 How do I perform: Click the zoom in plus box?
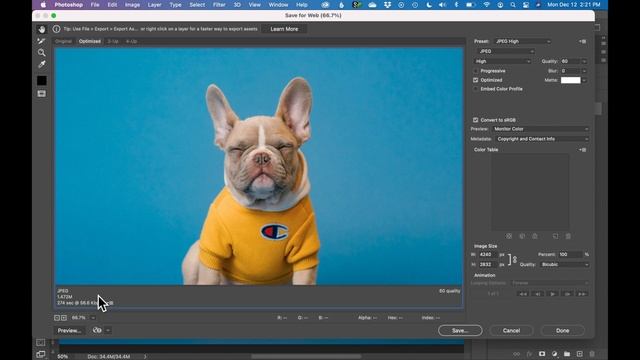point(64,318)
